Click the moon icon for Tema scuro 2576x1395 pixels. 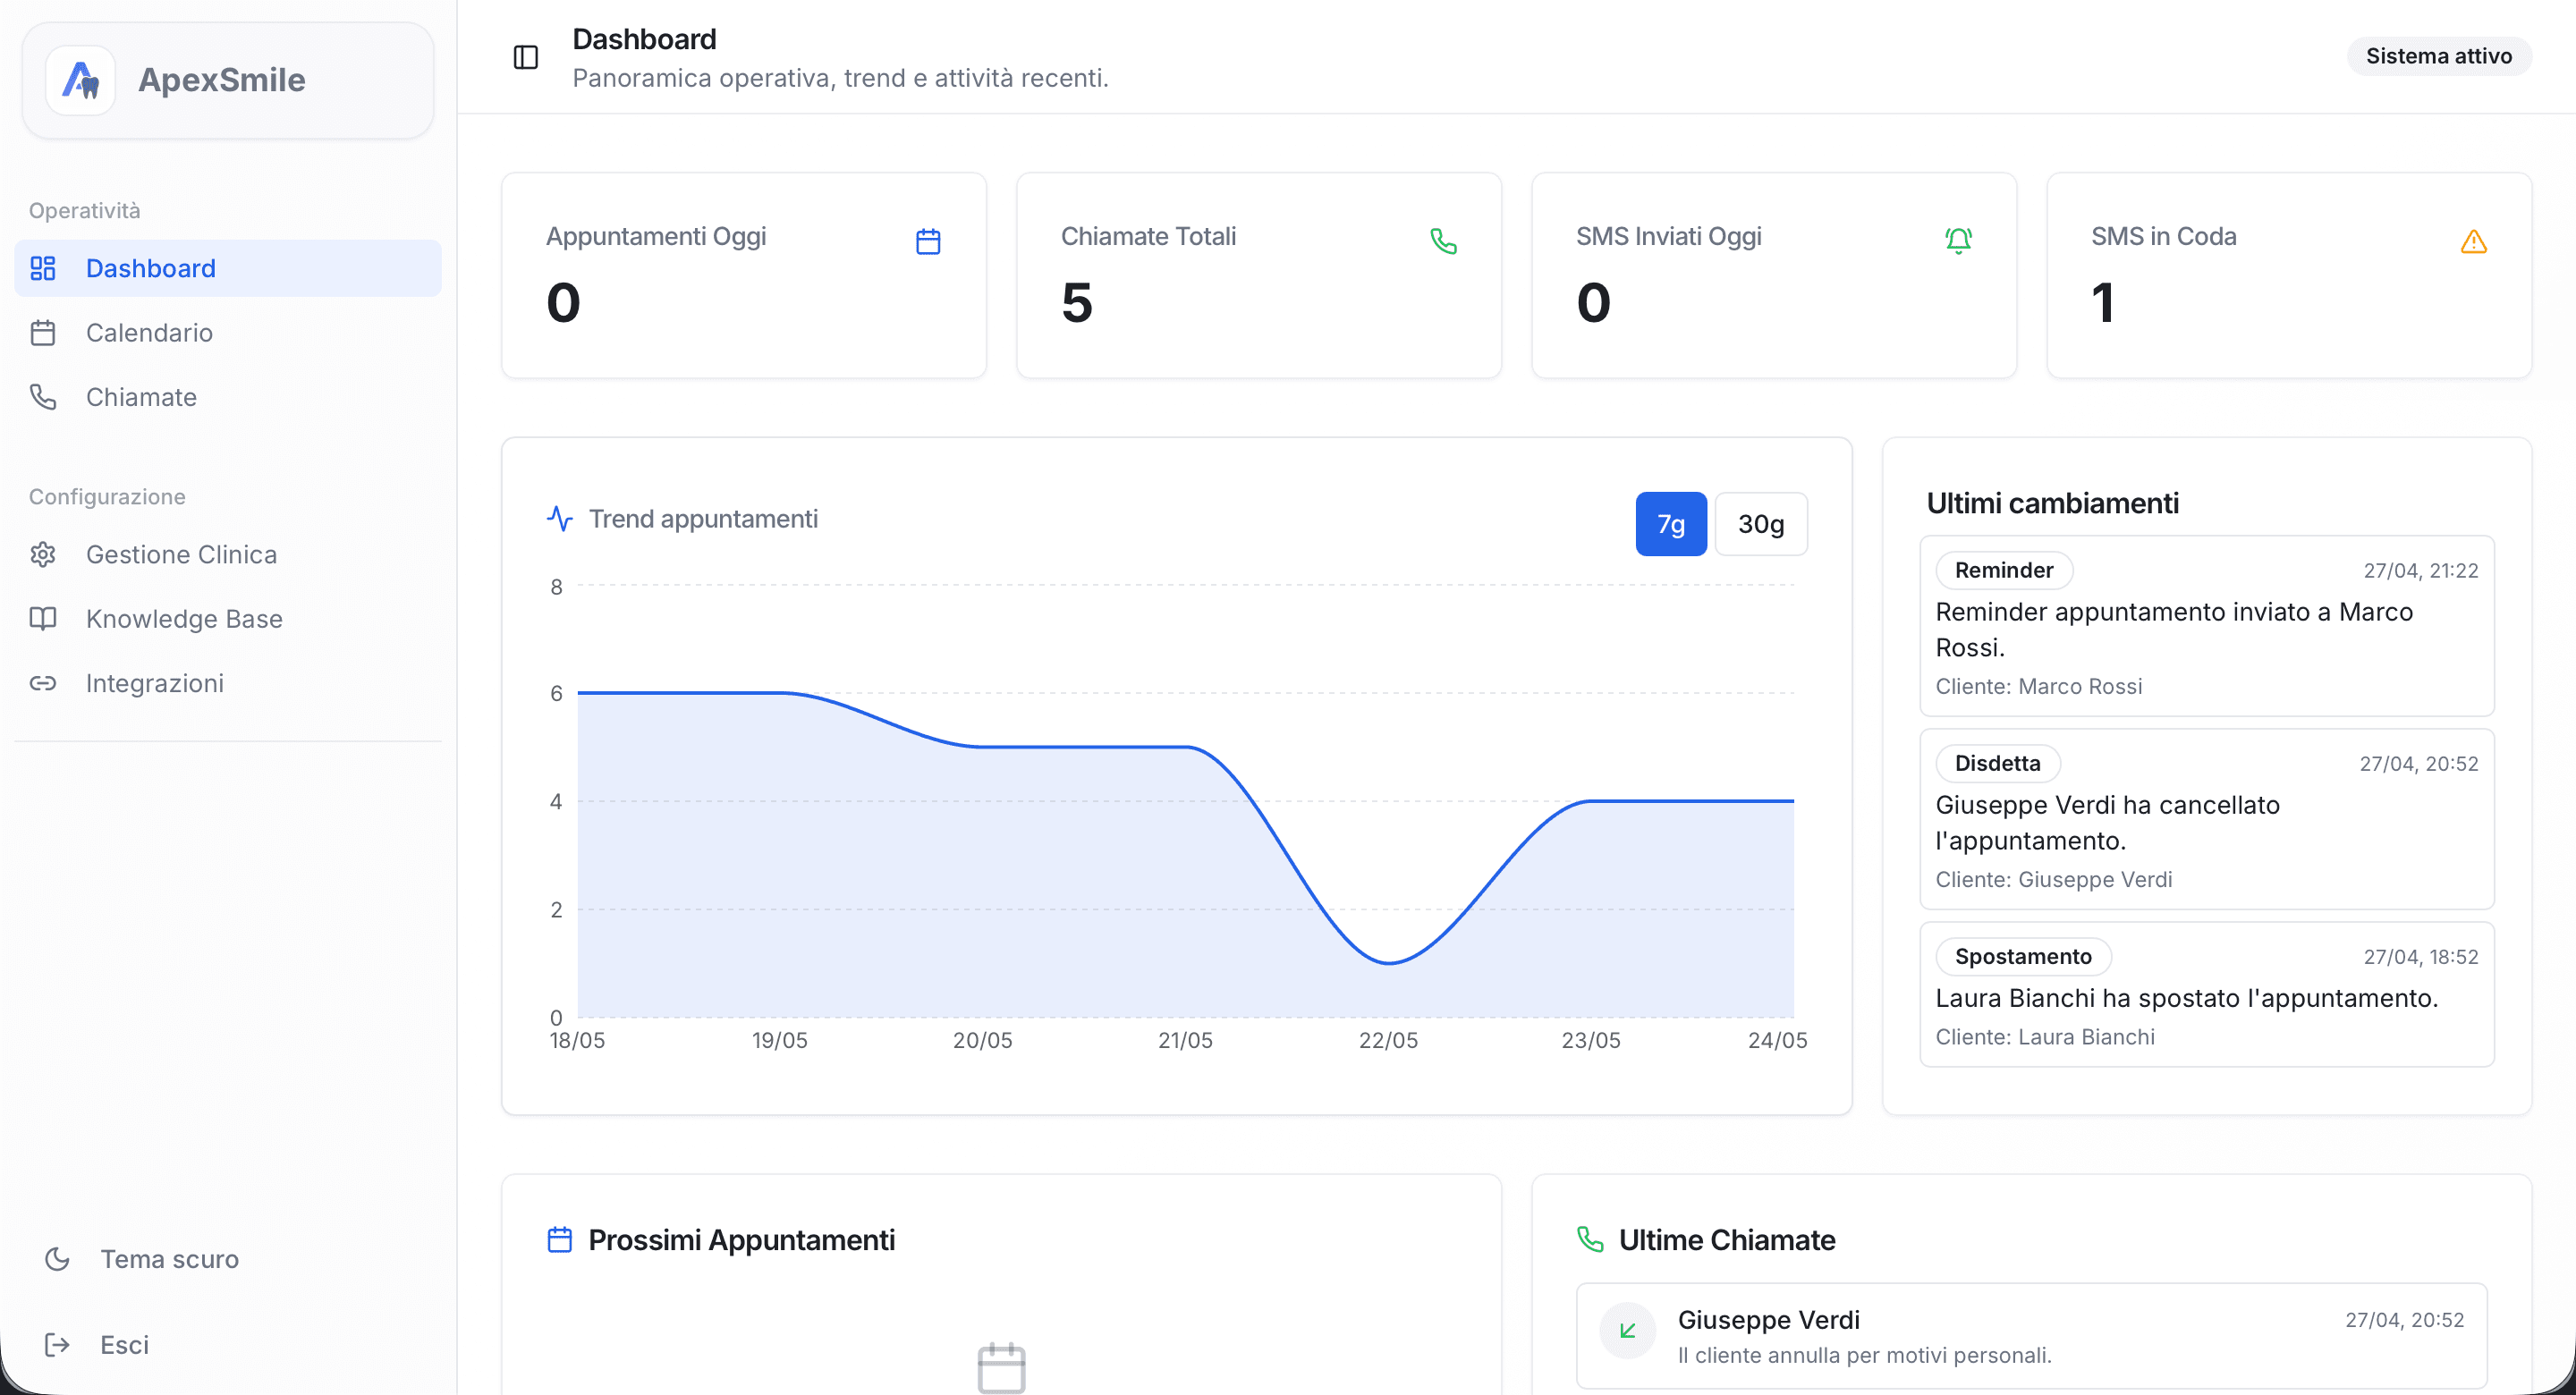[x=57, y=1259]
